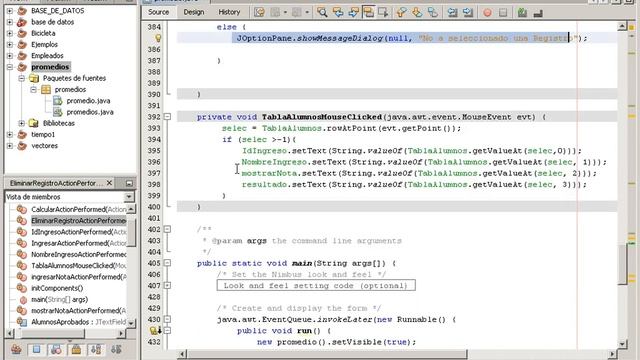Switch to the History tab
640x360 pixels.
point(229,12)
